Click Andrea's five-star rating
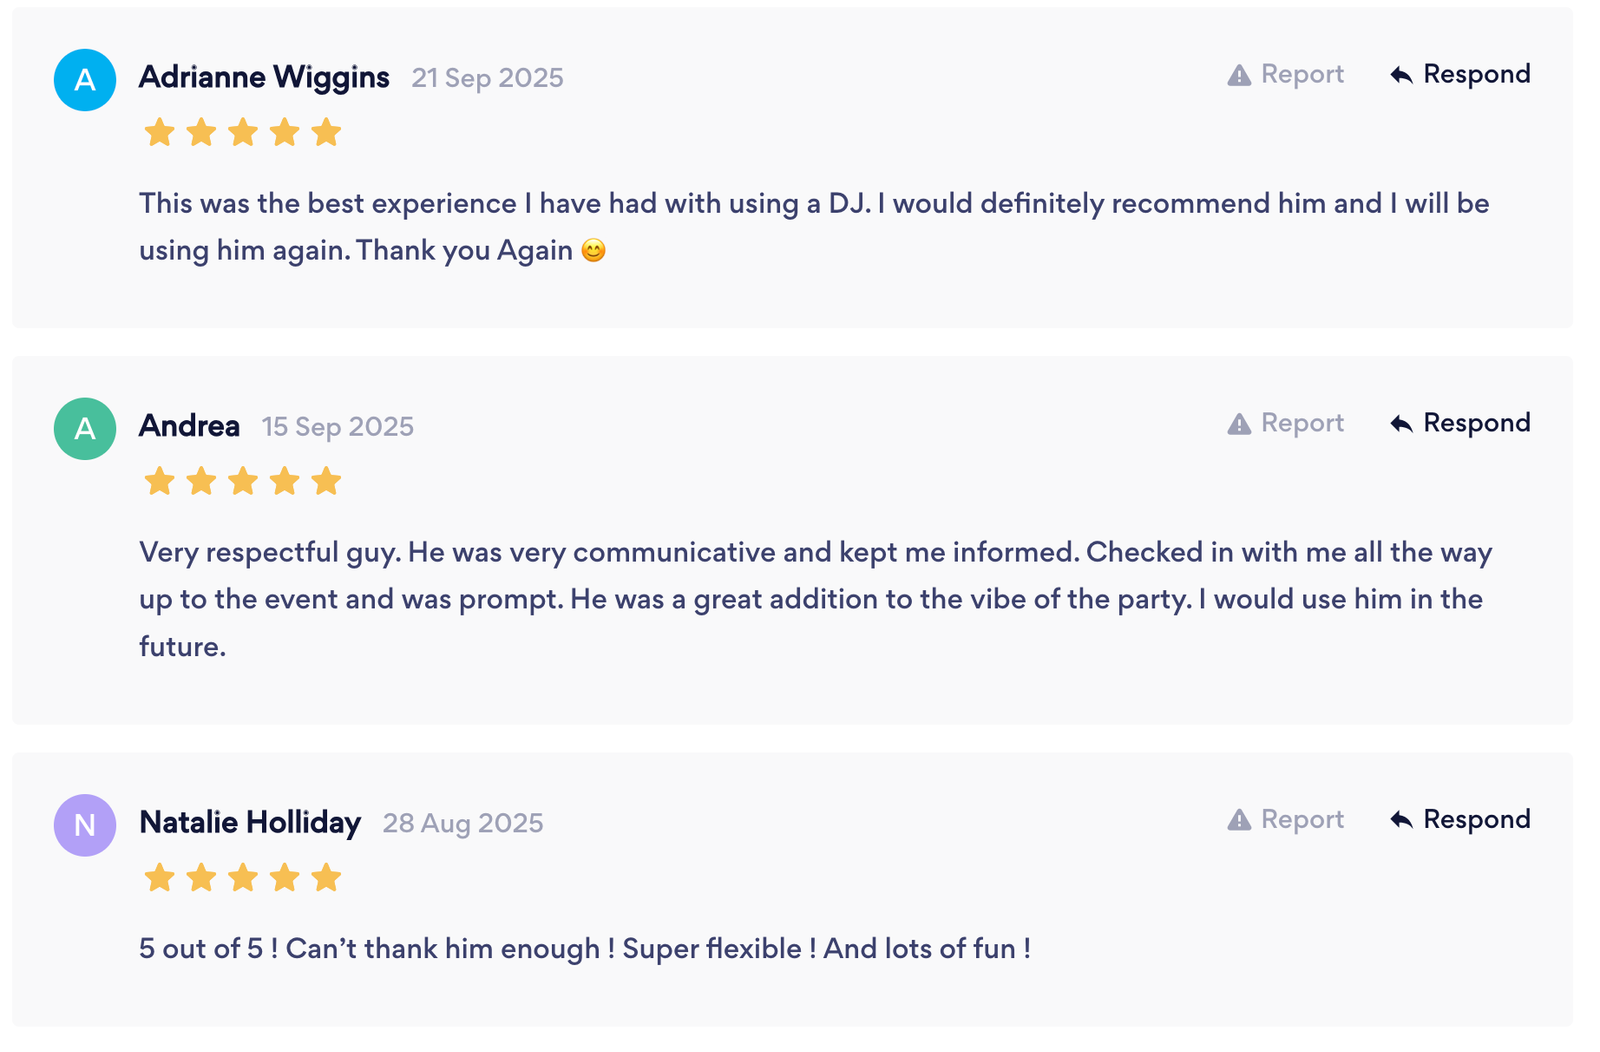This screenshot has width=1600, height=1052. 243,482
